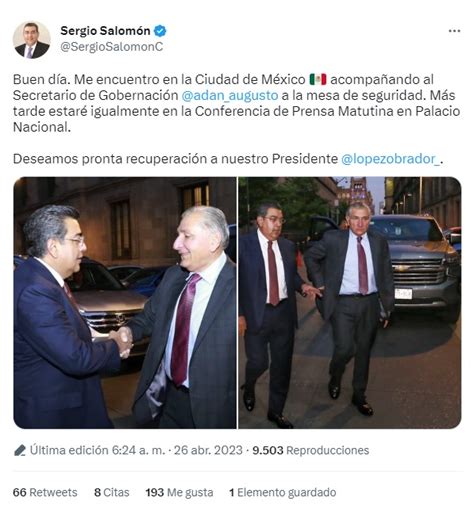
Task: Click the 26 abr. 2023 date
Action: click(x=208, y=450)
